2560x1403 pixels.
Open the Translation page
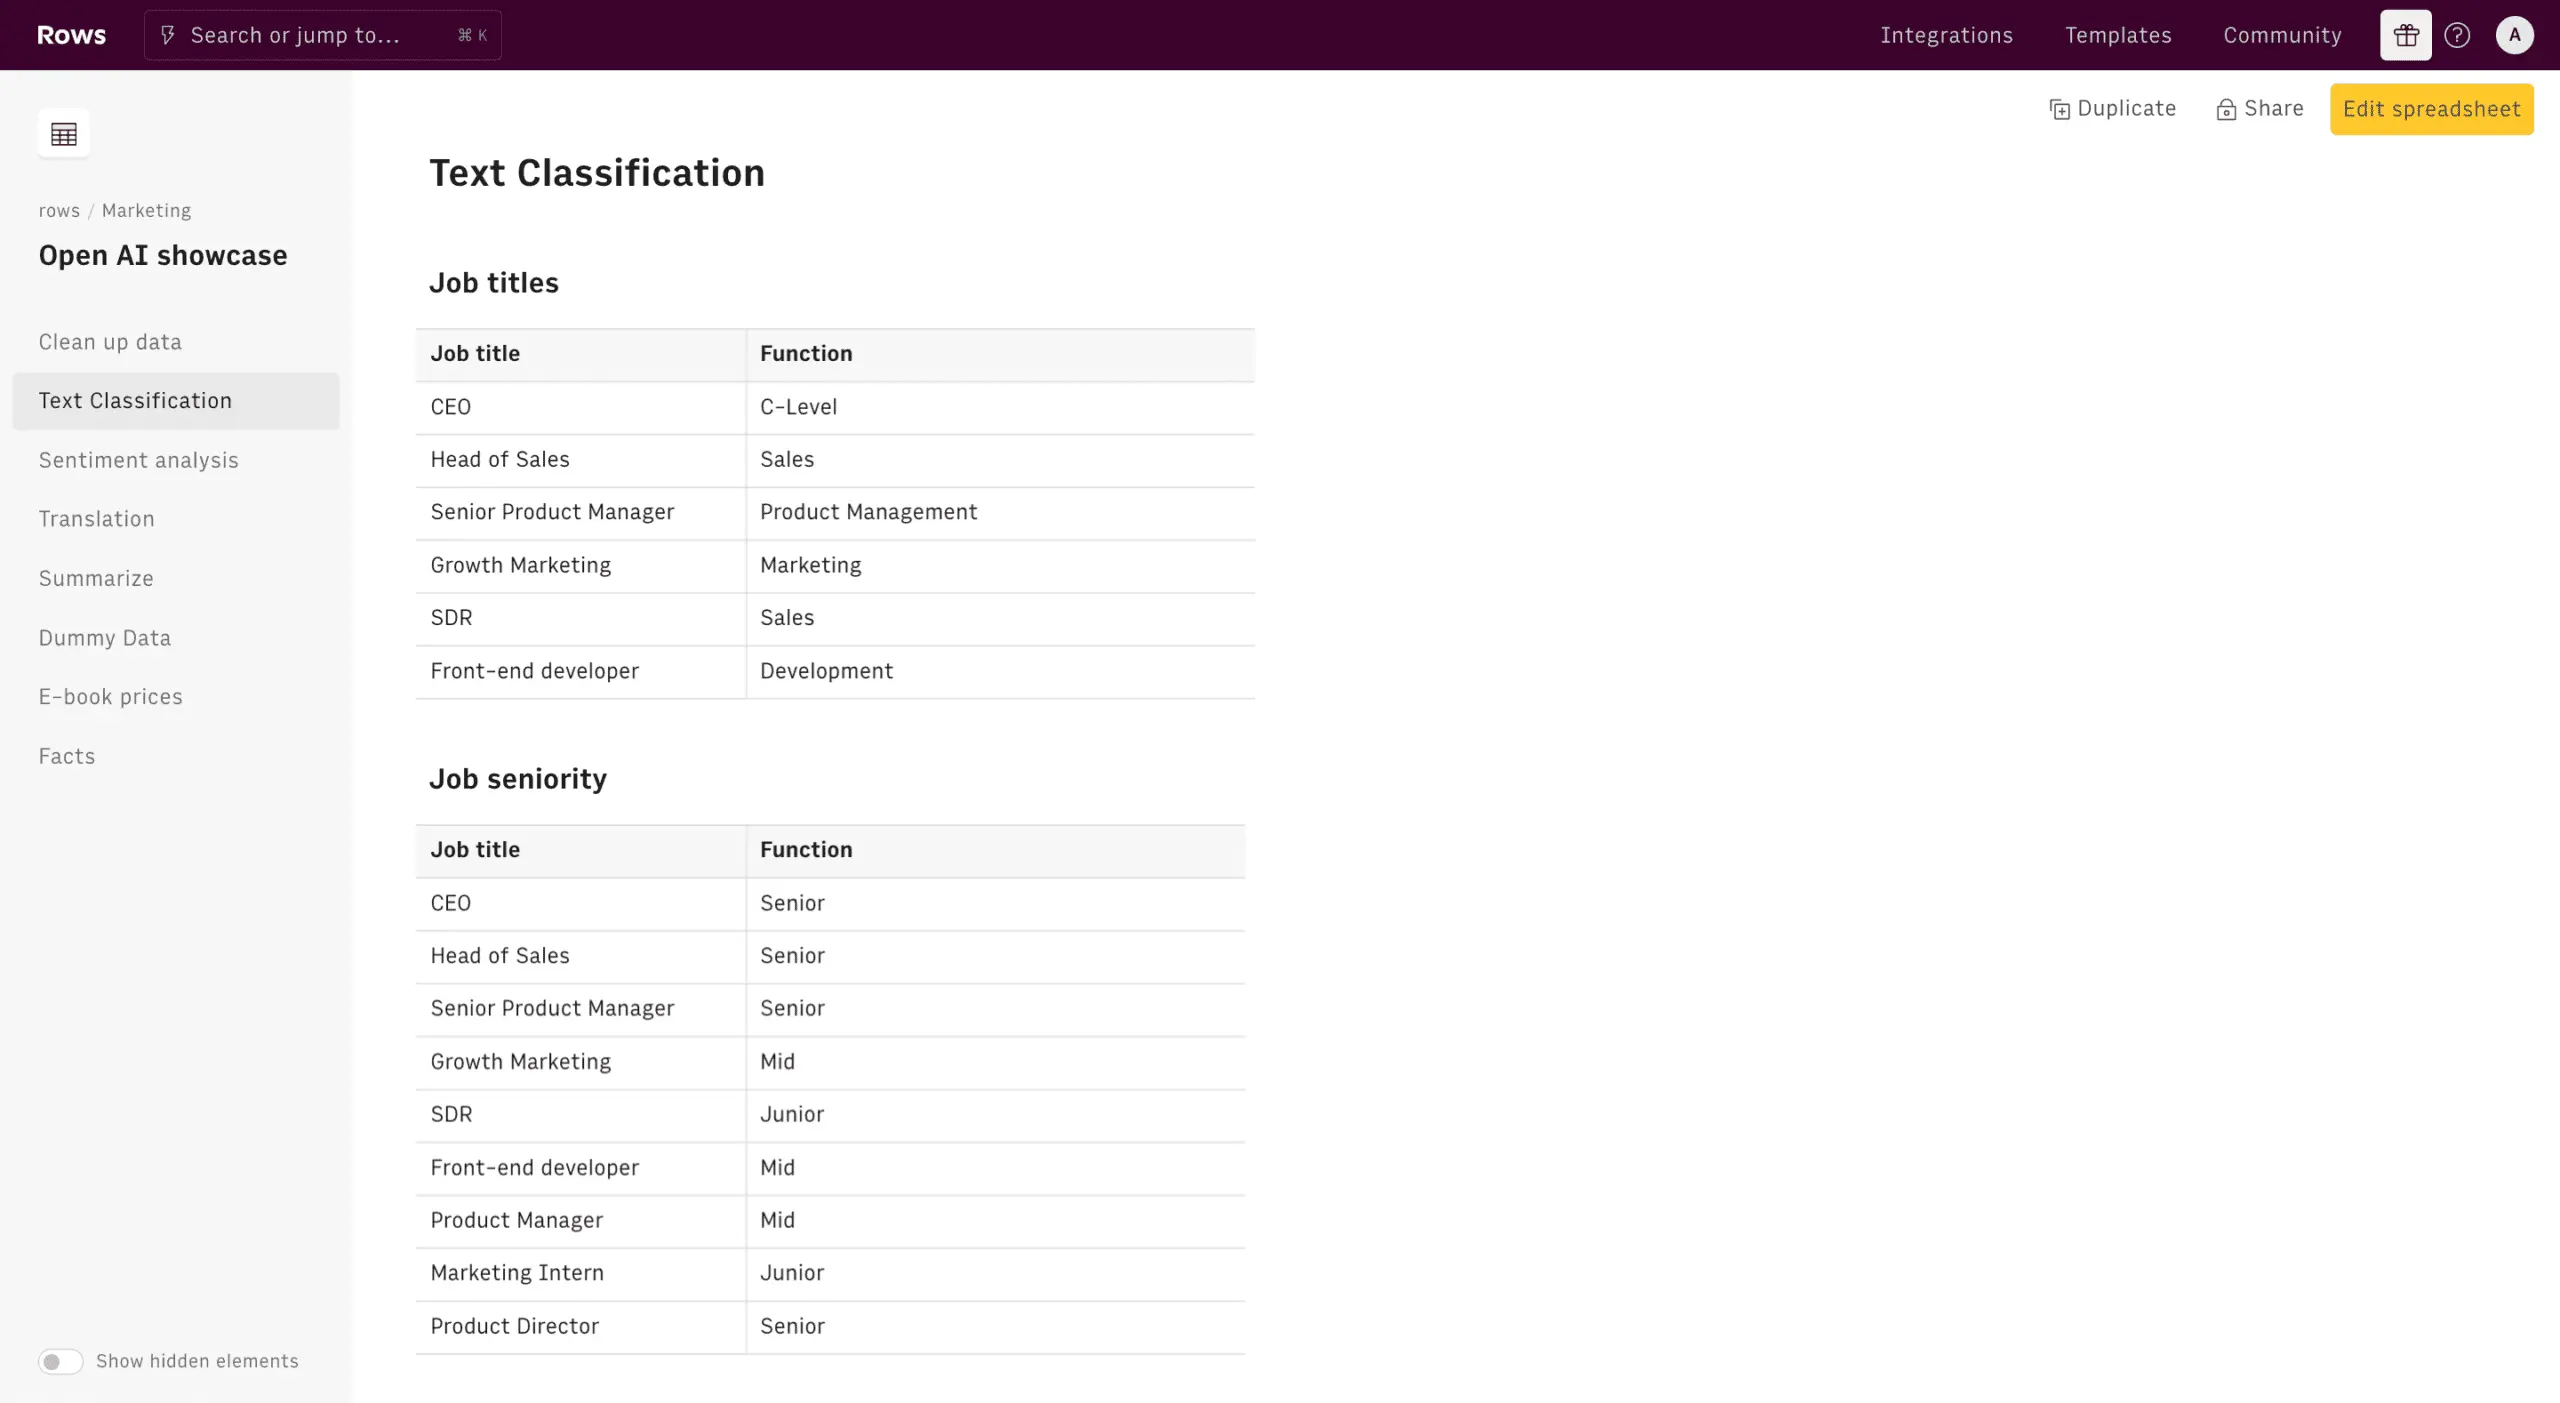point(176,519)
